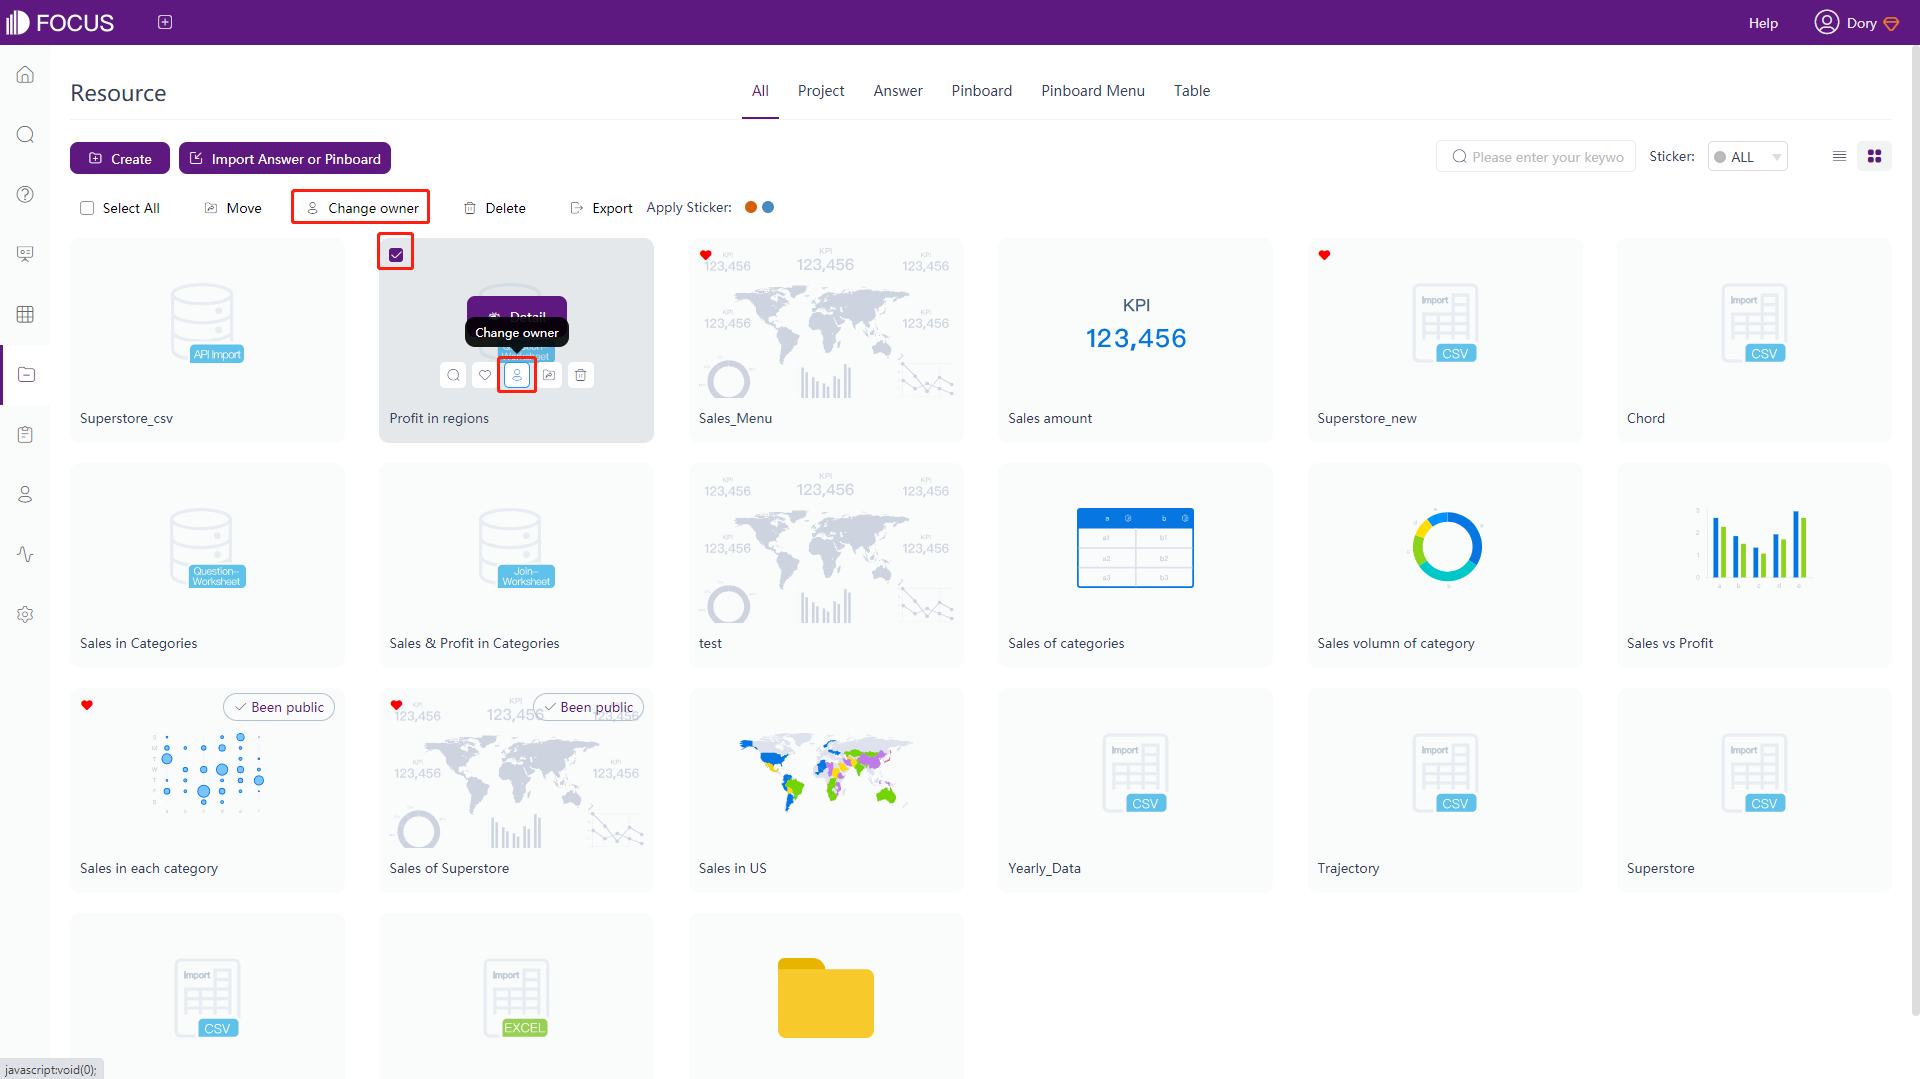
Task: Click Export in the toolbar
Action: point(601,208)
